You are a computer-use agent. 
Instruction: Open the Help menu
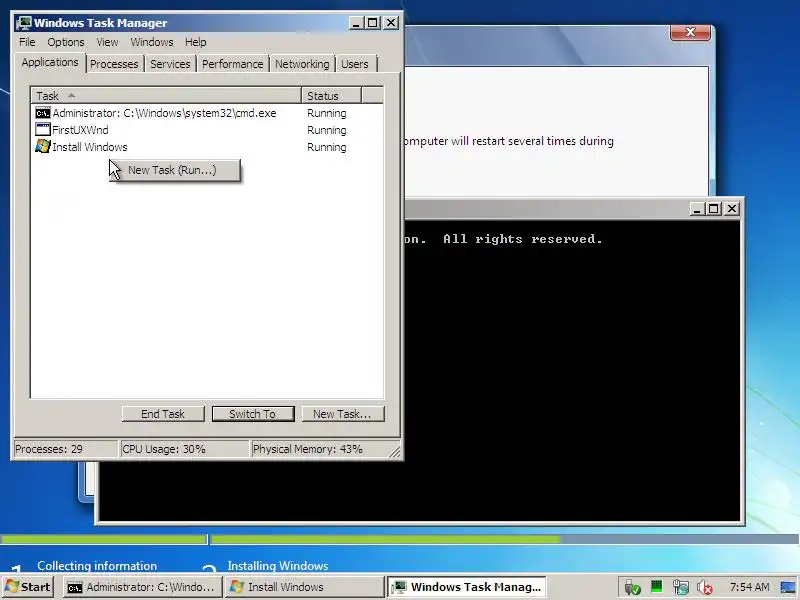195,42
